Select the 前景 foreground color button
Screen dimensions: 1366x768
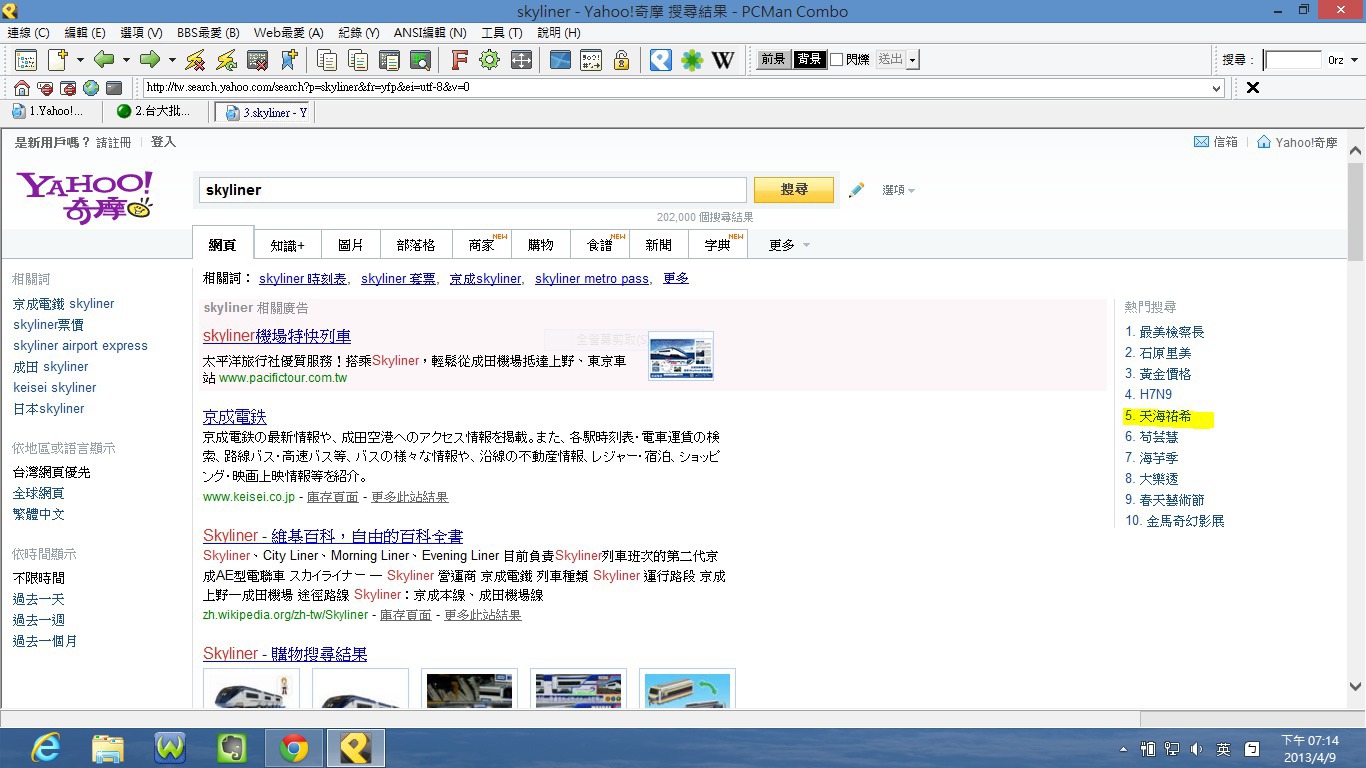(773, 60)
